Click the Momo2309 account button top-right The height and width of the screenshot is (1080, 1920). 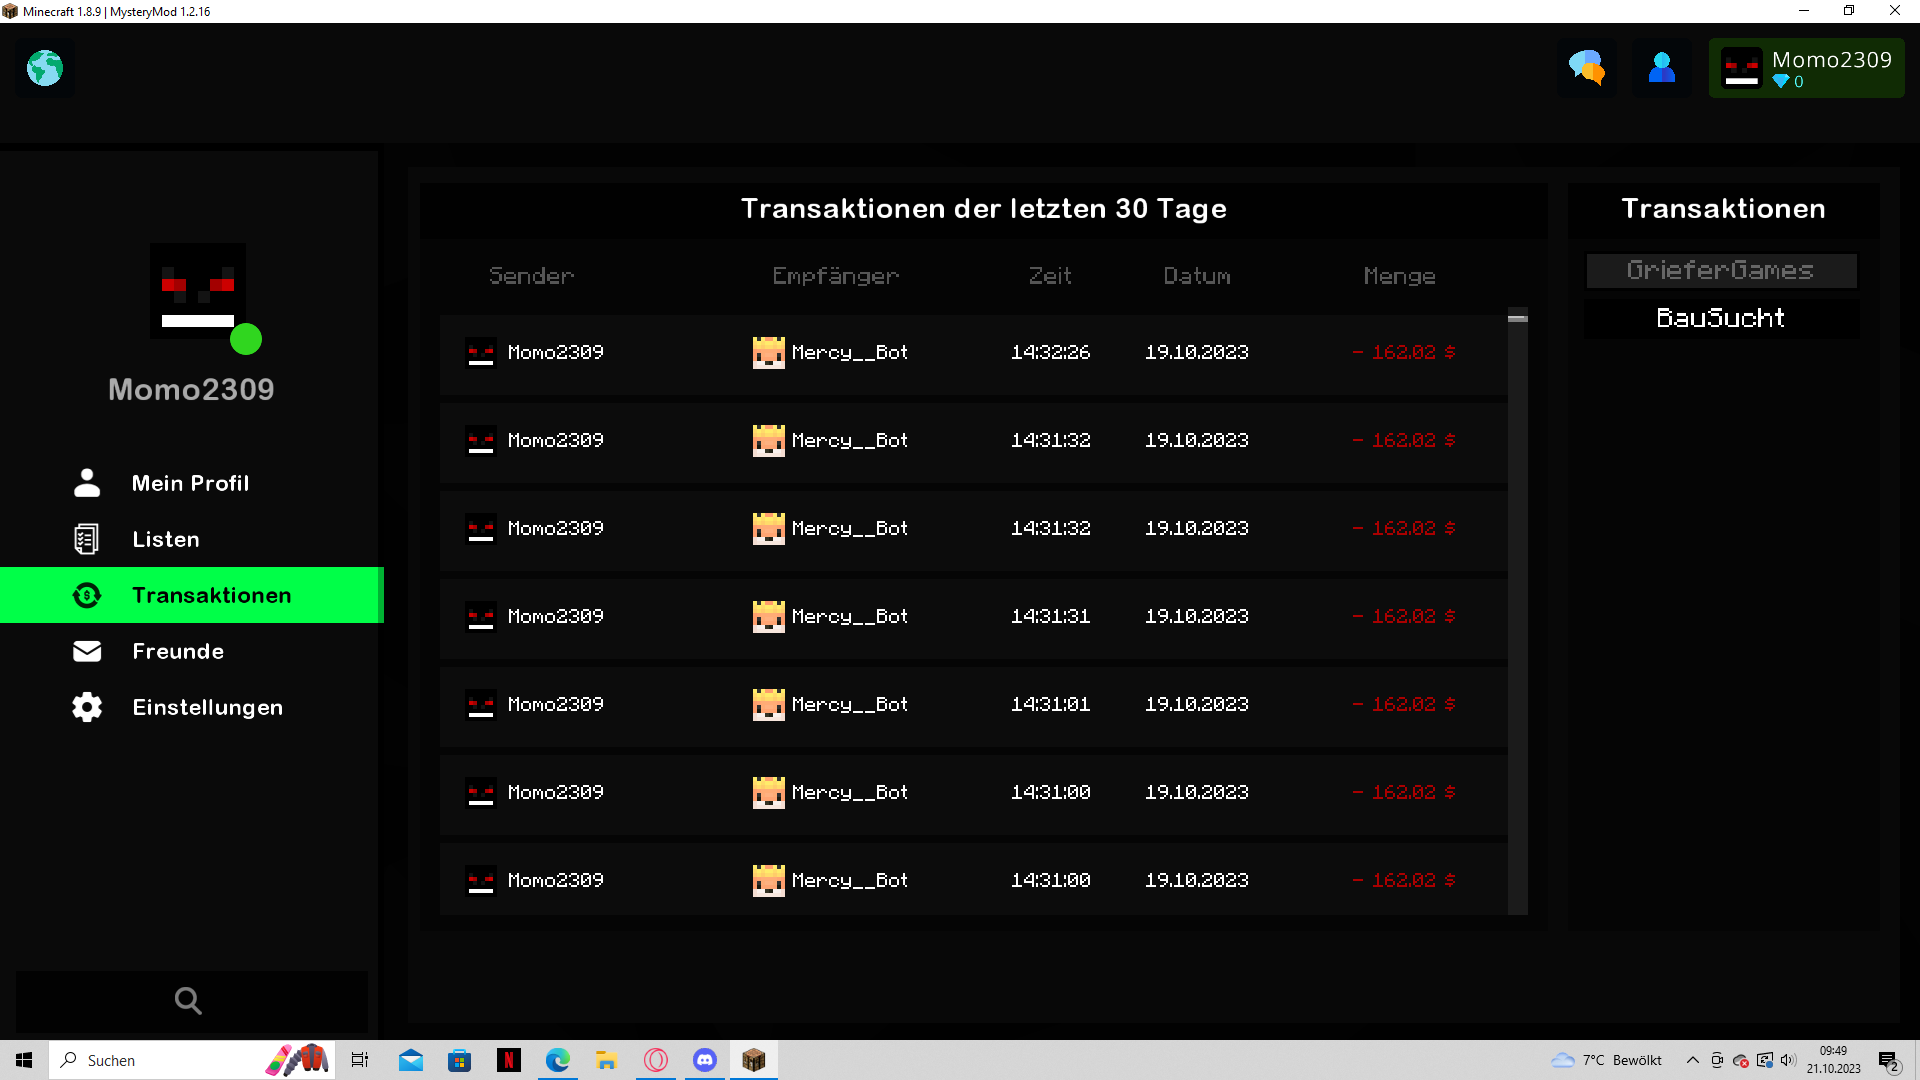(x=1806, y=68)
